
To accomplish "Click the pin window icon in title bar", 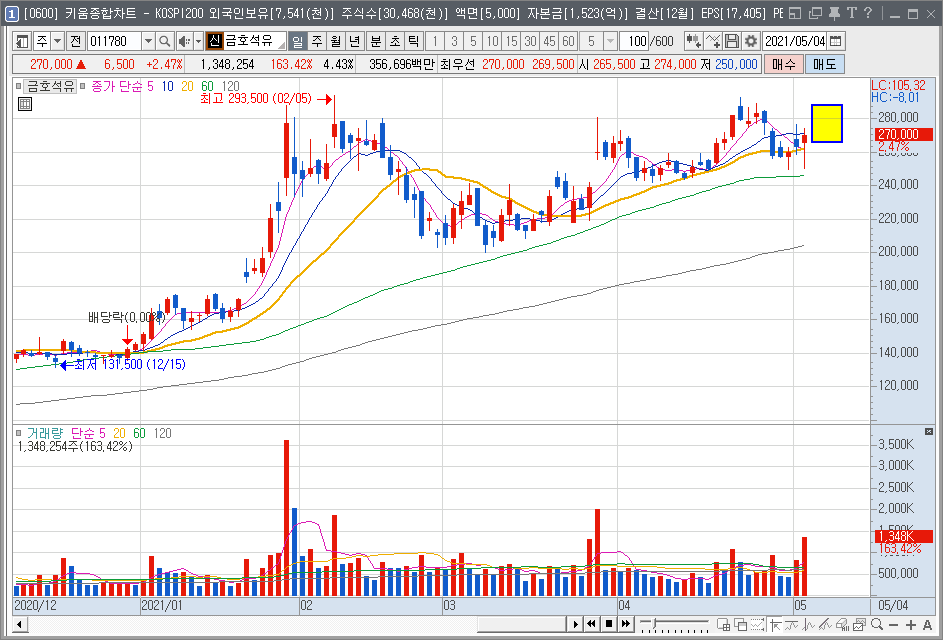I will (834, 13).
